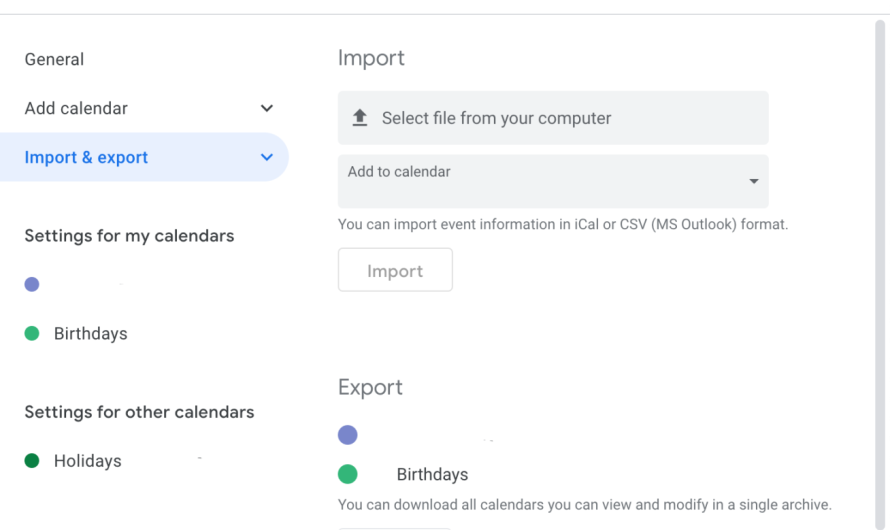Expand Add calendar chevron

pos(267,108)
